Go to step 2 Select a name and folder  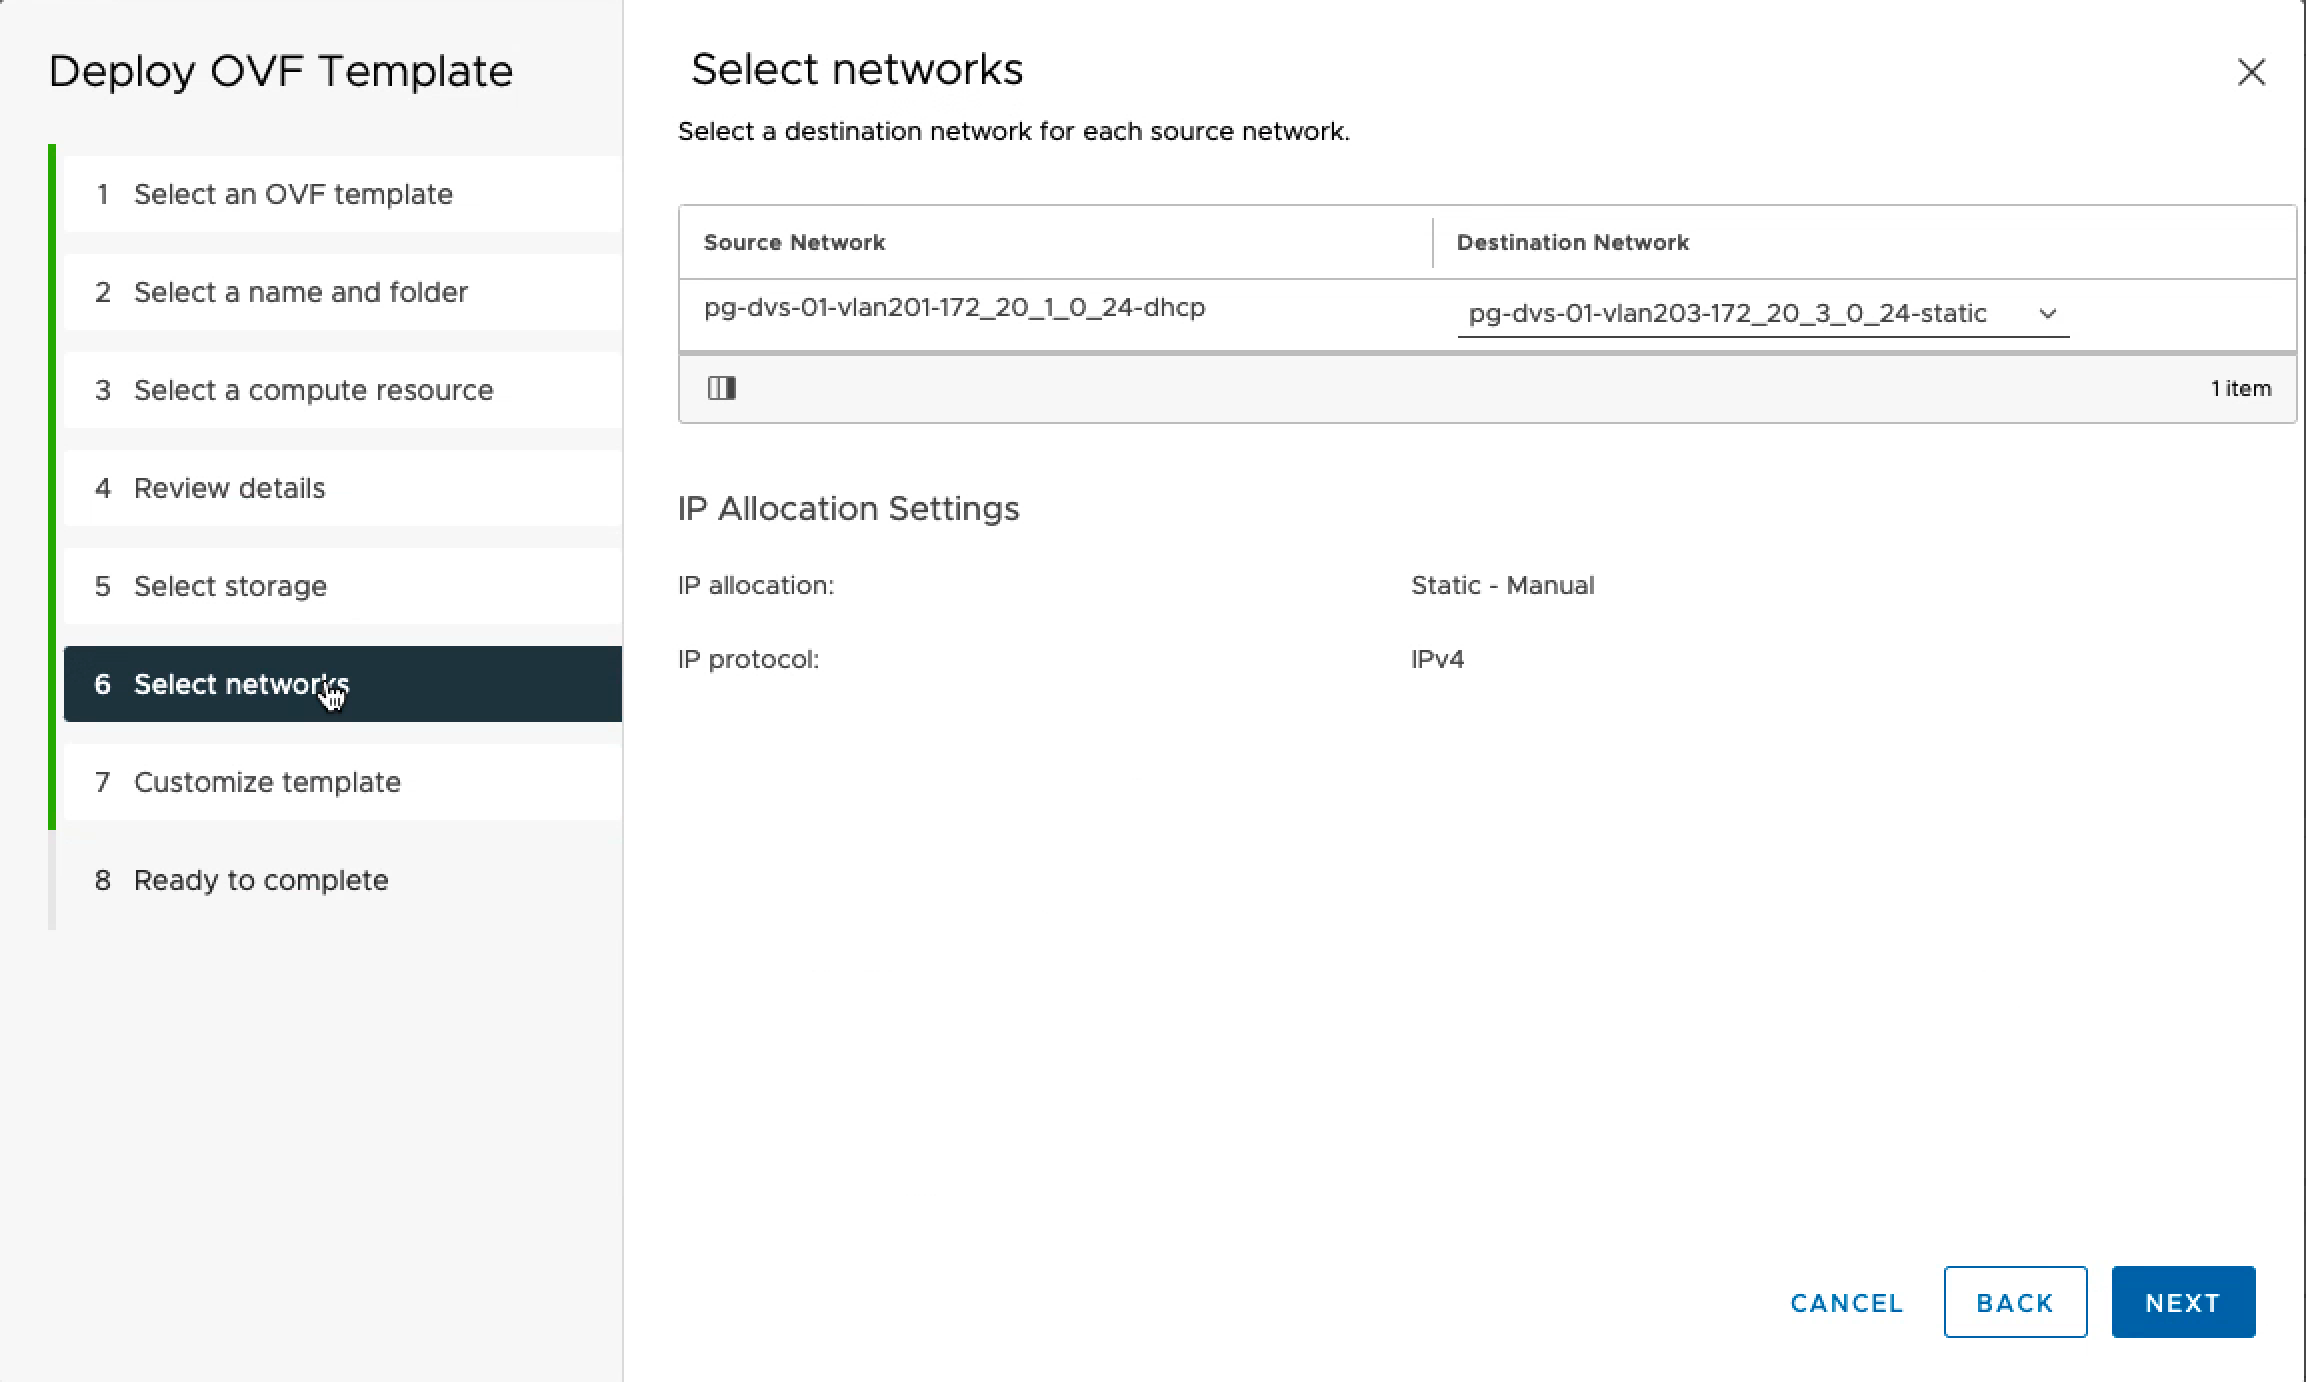[300, 292]
